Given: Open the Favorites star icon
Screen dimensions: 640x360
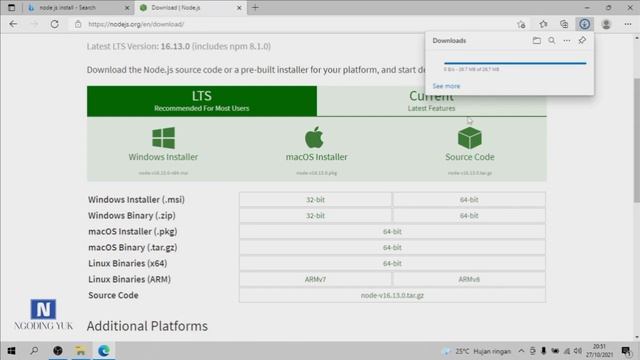Looking at the screenshot, I should (x=543, y=24).
